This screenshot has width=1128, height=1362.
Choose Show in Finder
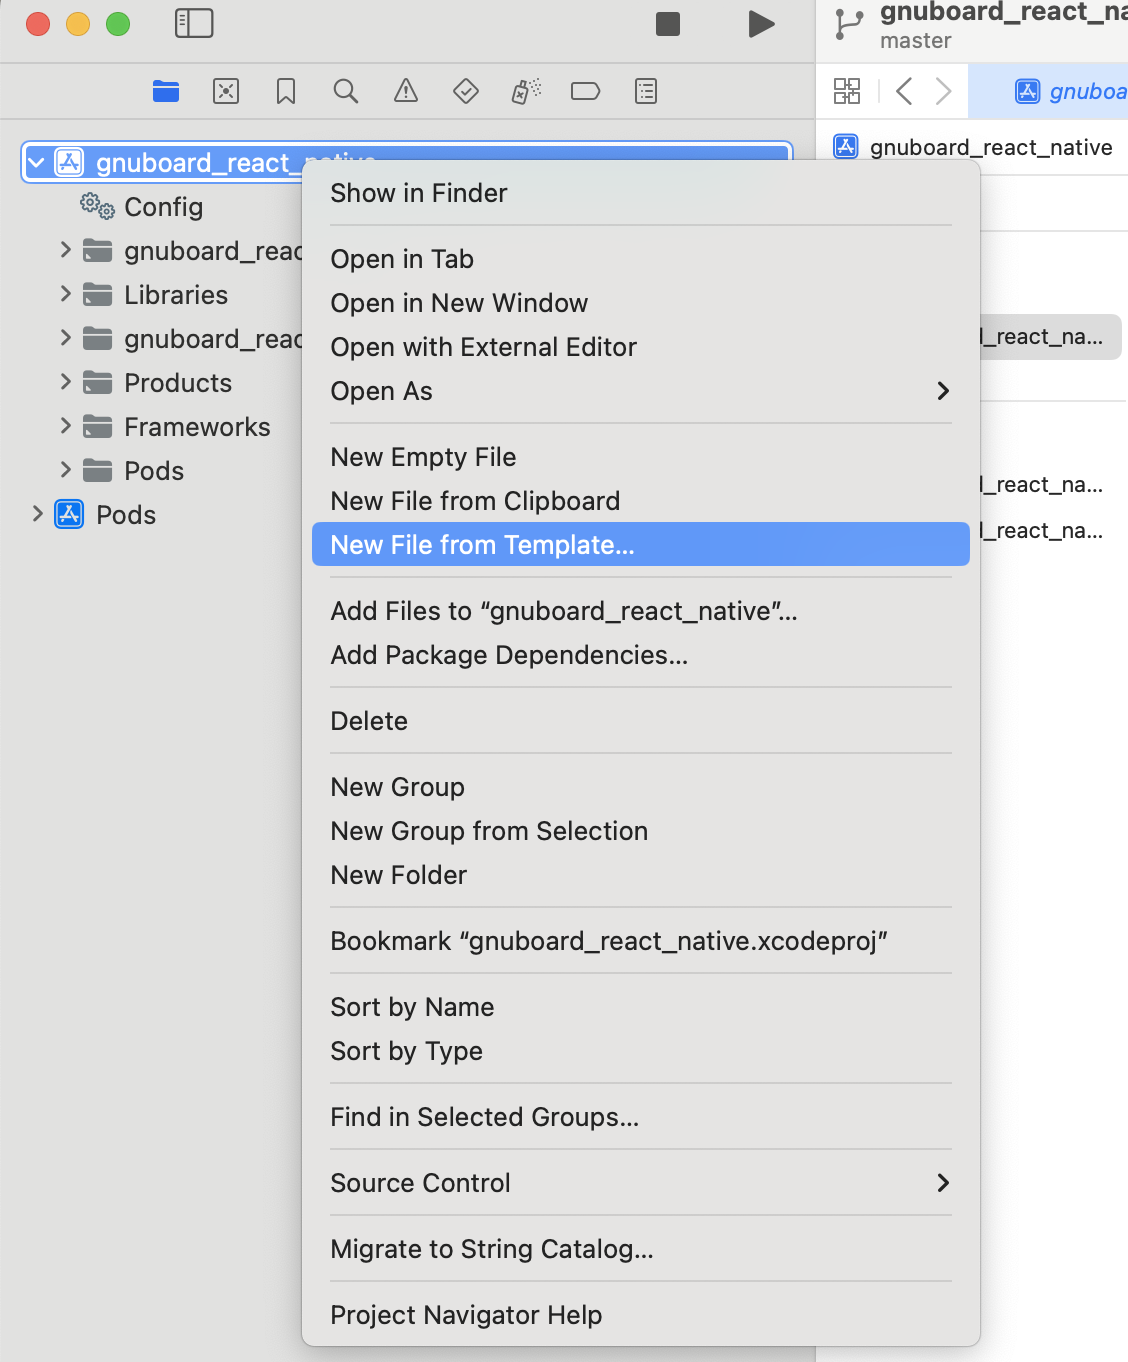641,193
